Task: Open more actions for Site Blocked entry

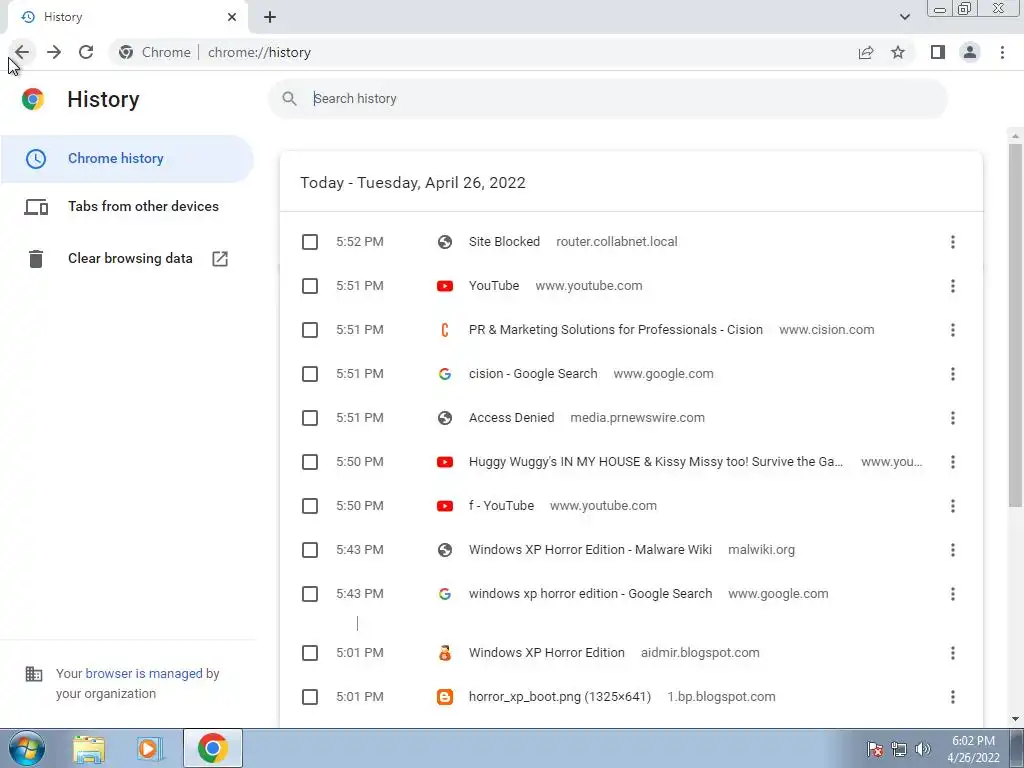Action: coord(953,242)
